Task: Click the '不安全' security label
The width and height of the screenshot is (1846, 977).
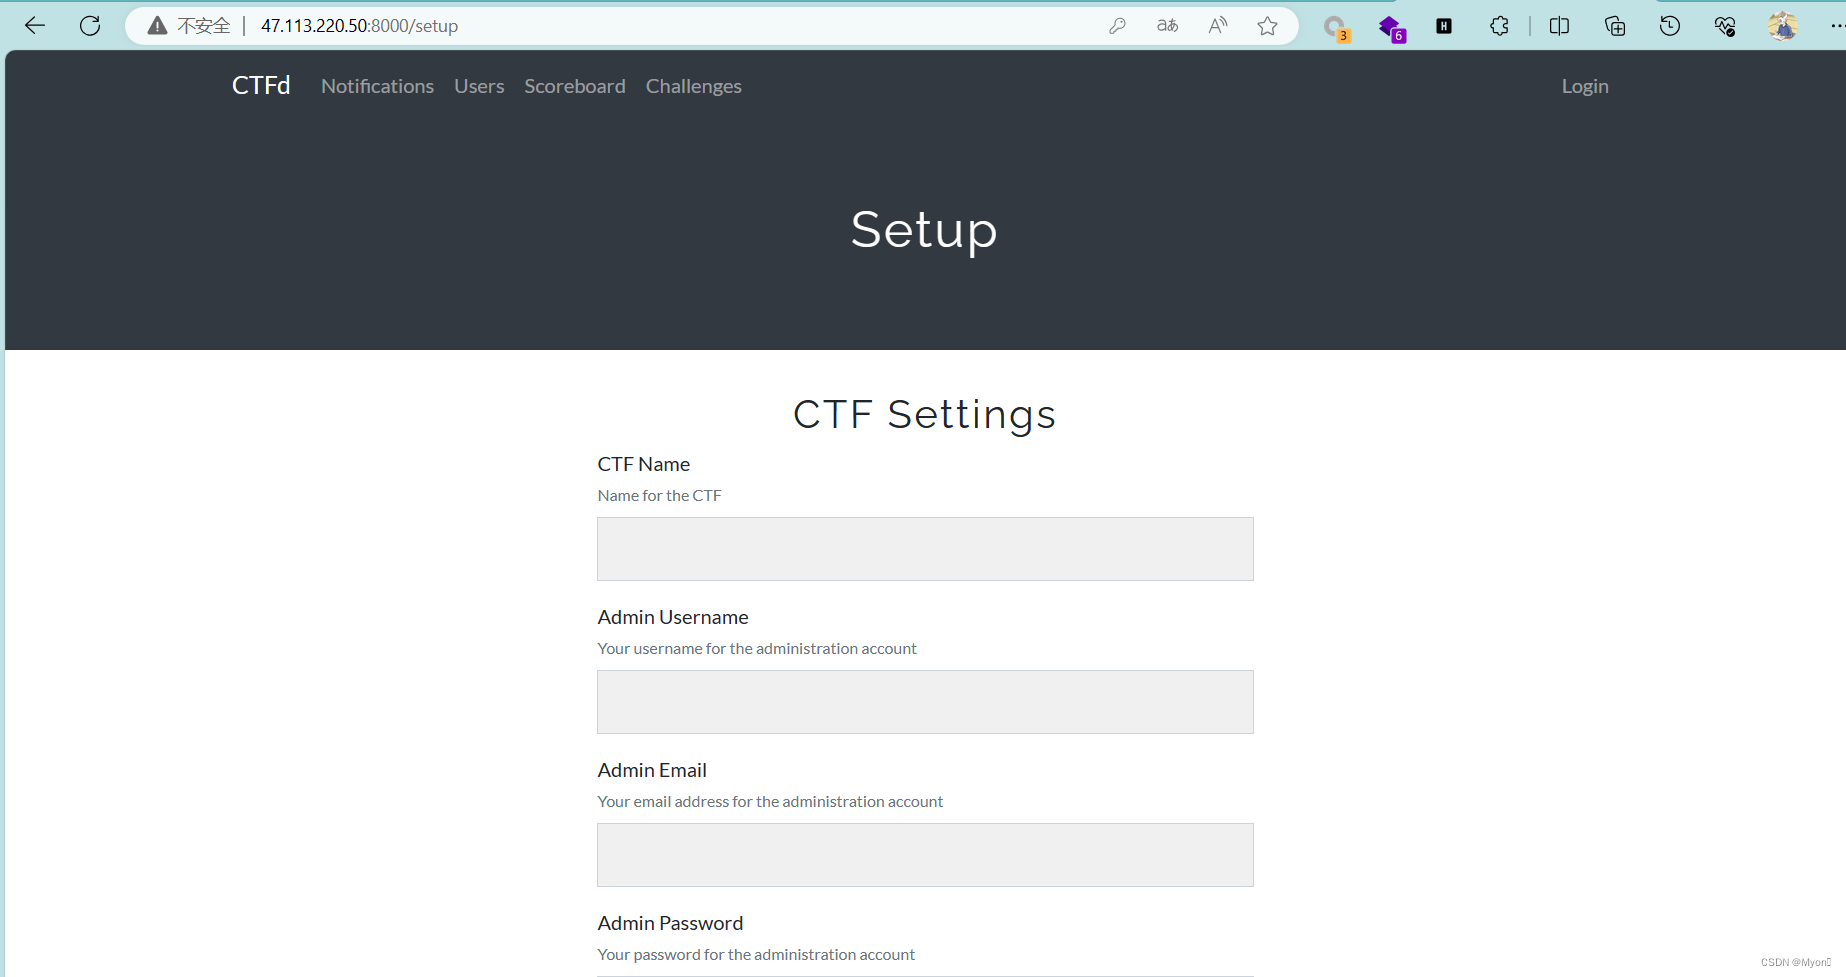Action: (204, 26)
